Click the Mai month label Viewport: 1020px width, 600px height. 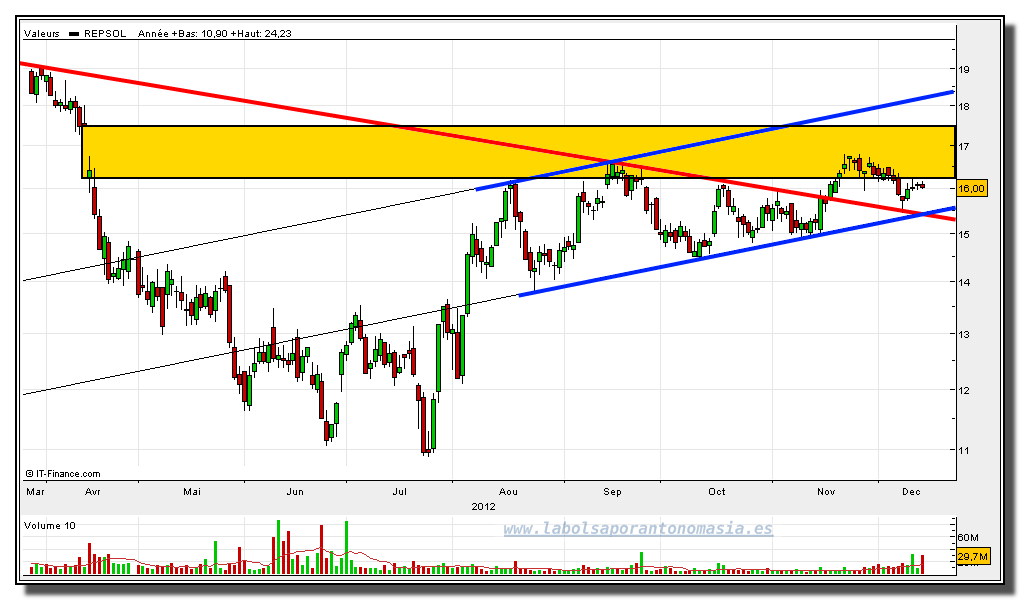[192, 492]
